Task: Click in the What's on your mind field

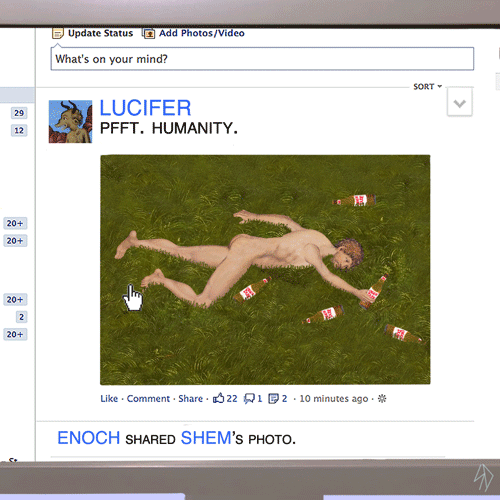Action: tap(262, 59)
